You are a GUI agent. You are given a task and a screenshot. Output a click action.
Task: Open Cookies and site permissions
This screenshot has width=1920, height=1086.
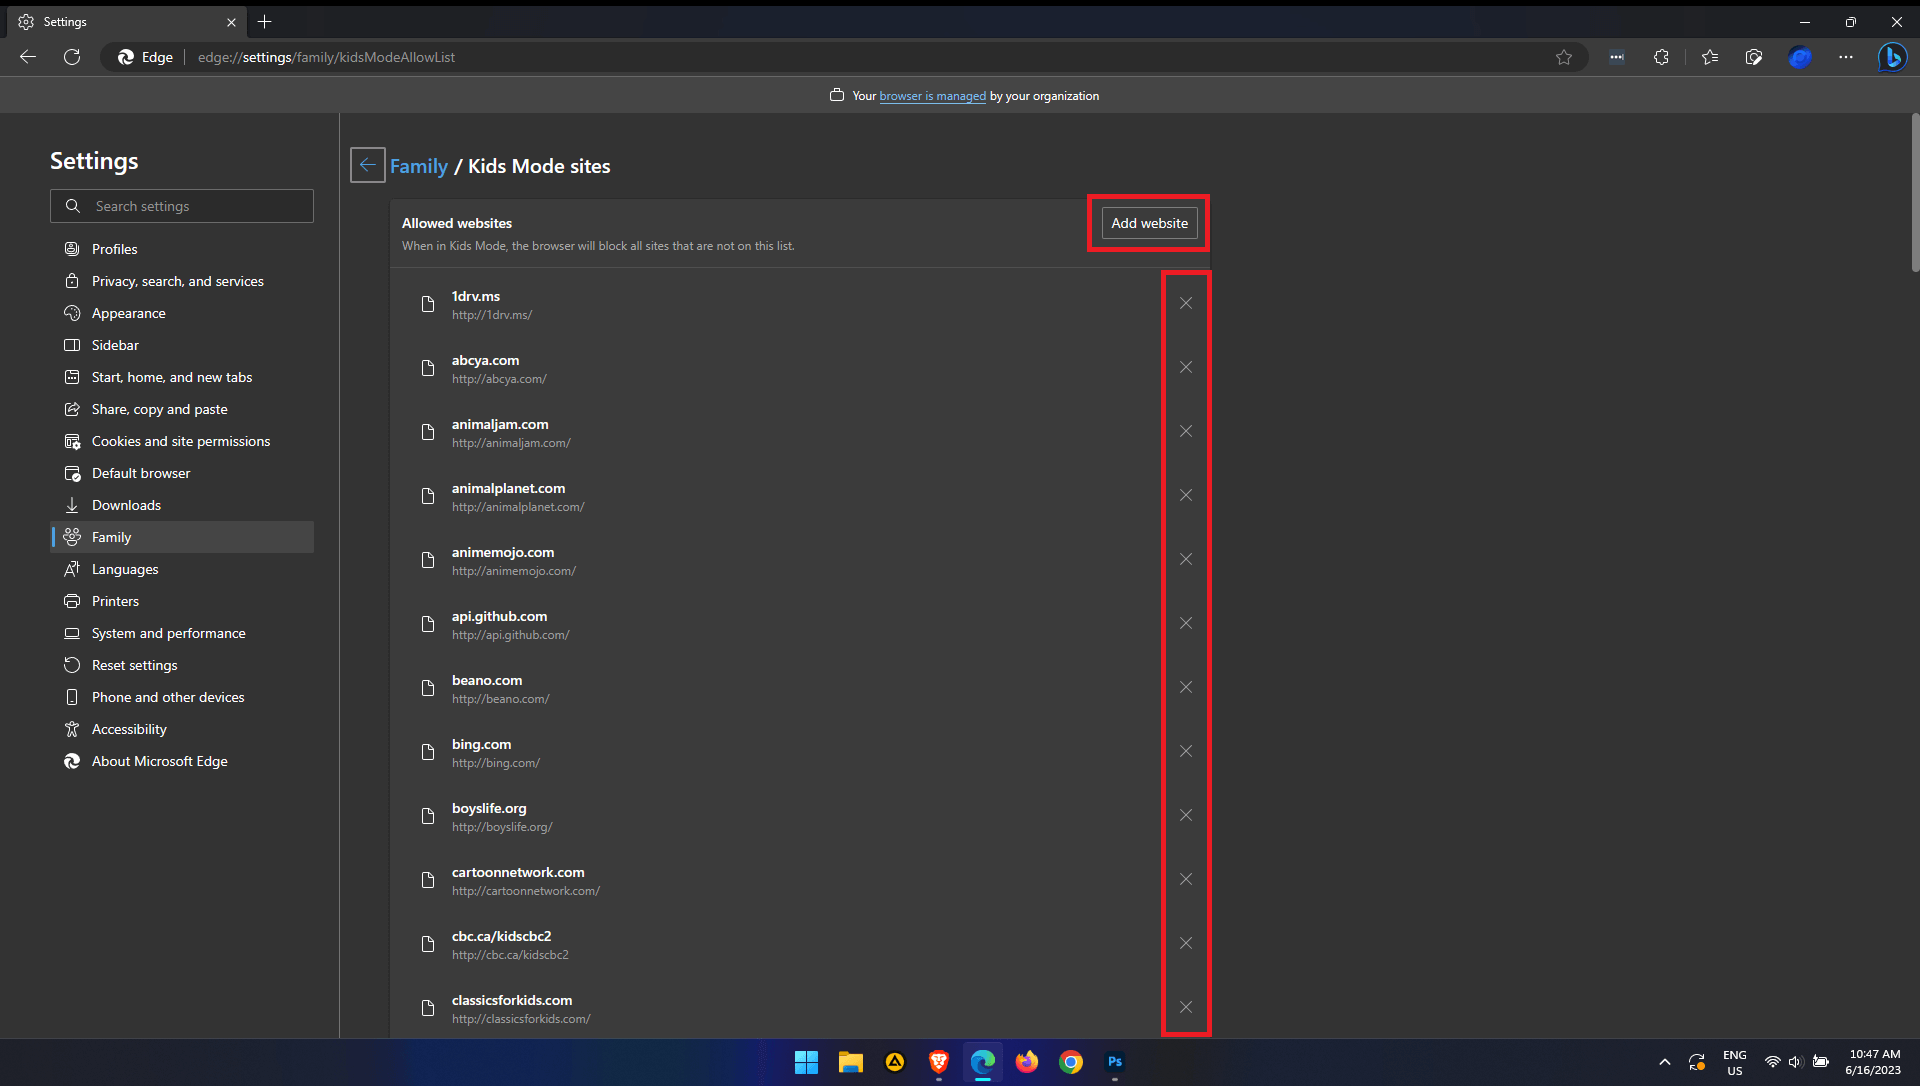point(182,441)
